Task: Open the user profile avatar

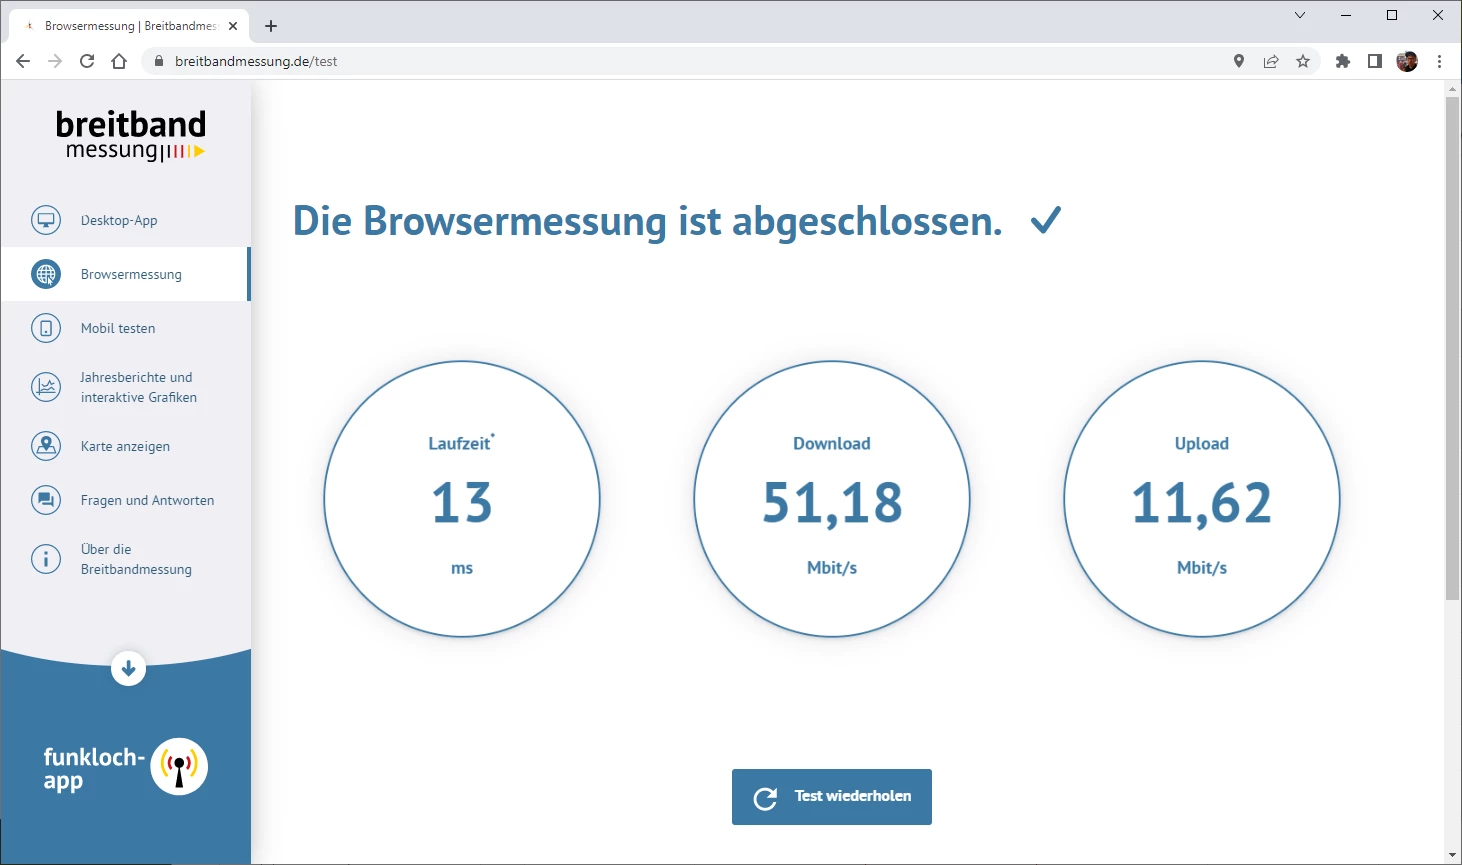Action: tap(1407, 61)
